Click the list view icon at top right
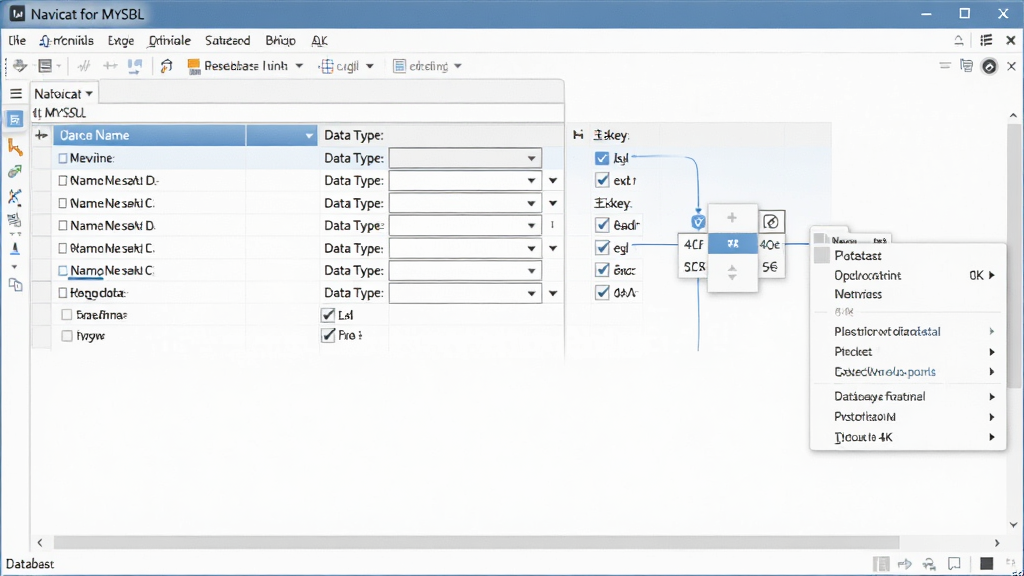Viewport: 1024px width, 576px height. (x=986, y=40)
